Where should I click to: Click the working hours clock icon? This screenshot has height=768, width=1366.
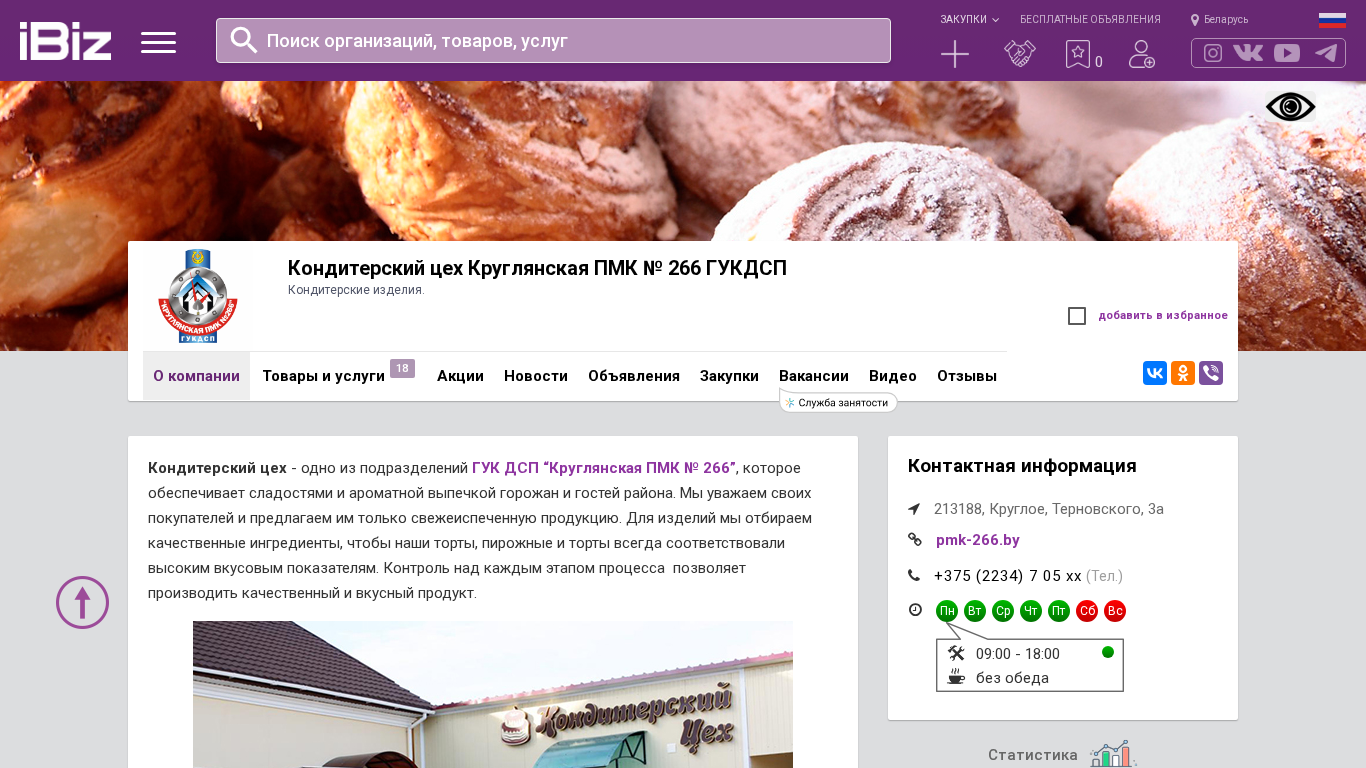[x=915, y=610]
